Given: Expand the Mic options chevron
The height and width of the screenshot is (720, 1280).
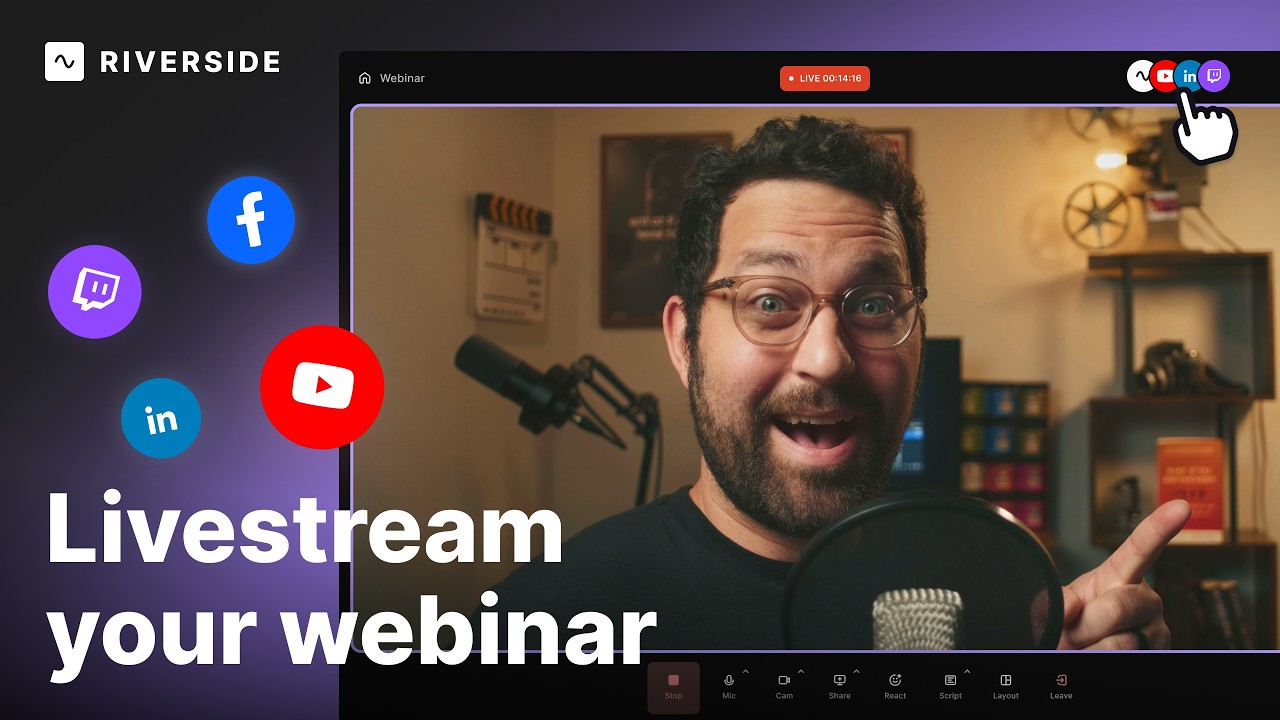Looking at the screenshot, I should [745, 671].
